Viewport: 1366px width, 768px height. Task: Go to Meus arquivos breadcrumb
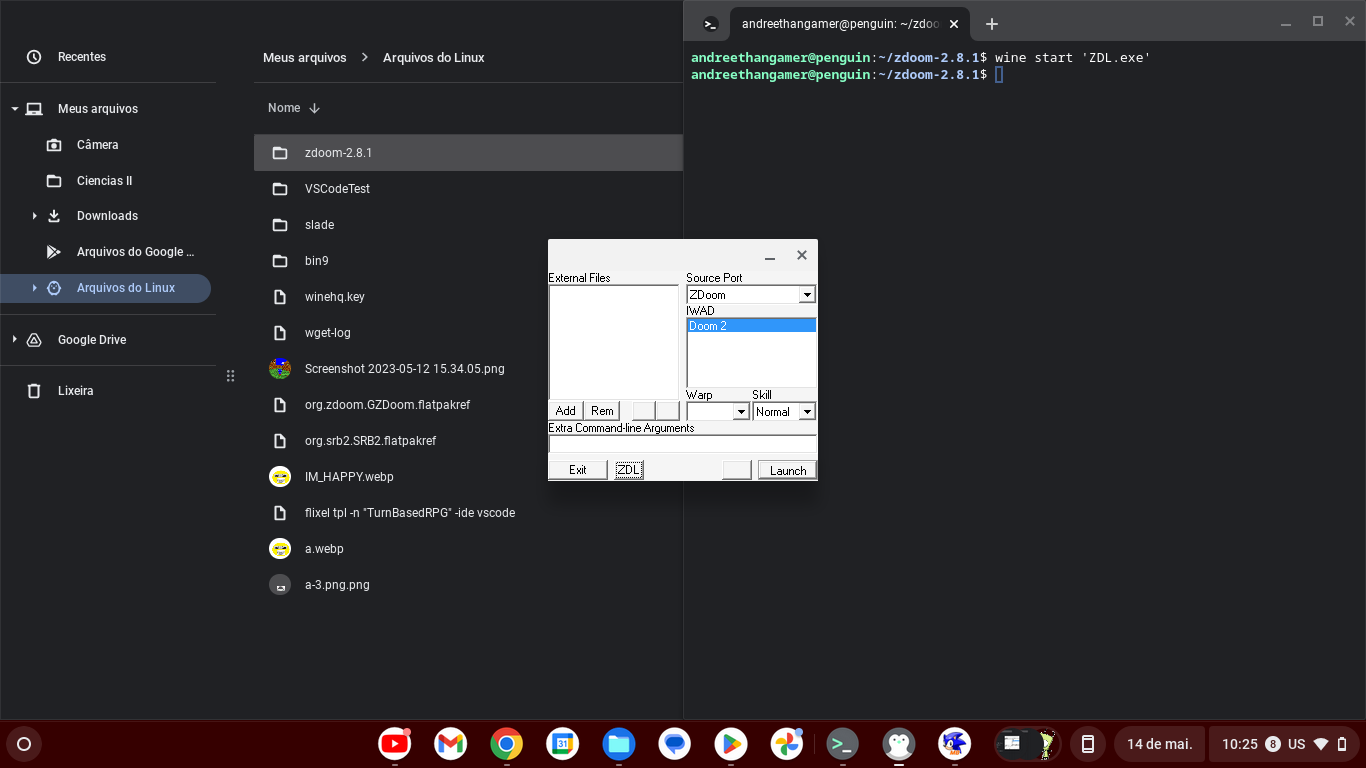(304, 58)
